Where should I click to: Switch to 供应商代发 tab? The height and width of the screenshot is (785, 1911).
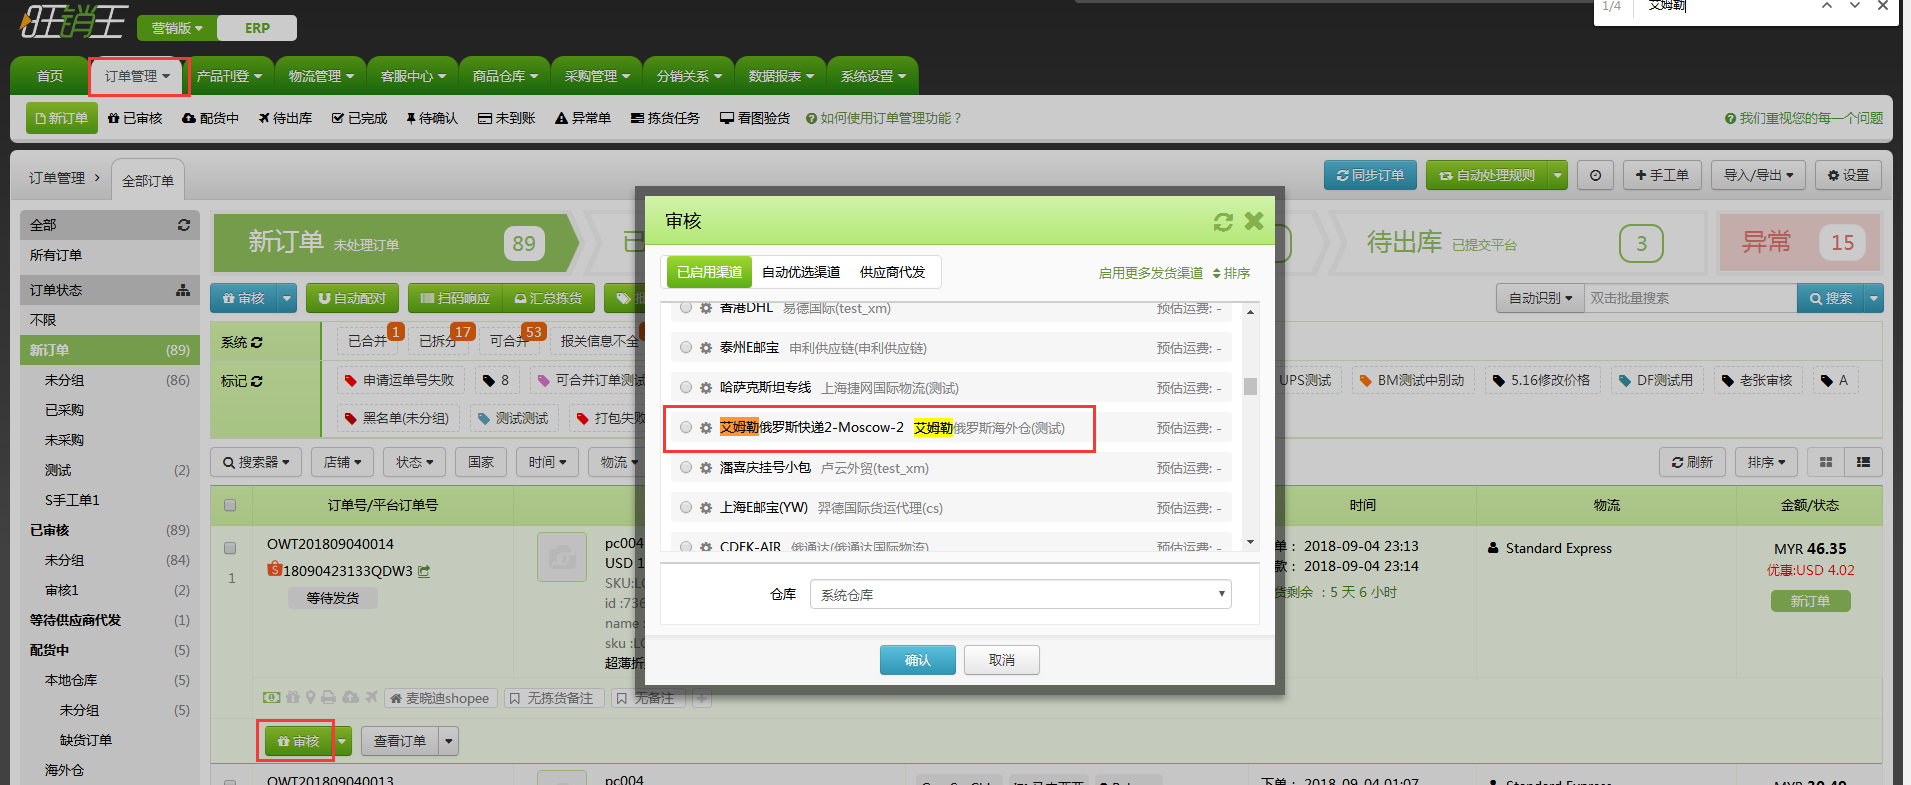tap(892, 272)
